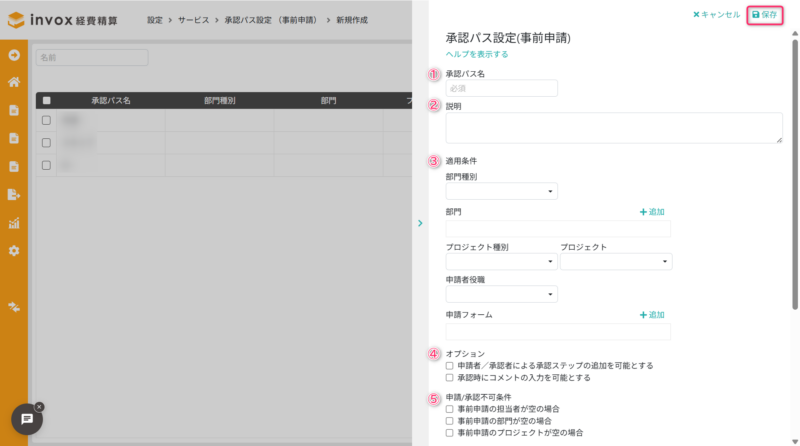Click the 説明 text area
800x446 pixels.
click(614, 128)
